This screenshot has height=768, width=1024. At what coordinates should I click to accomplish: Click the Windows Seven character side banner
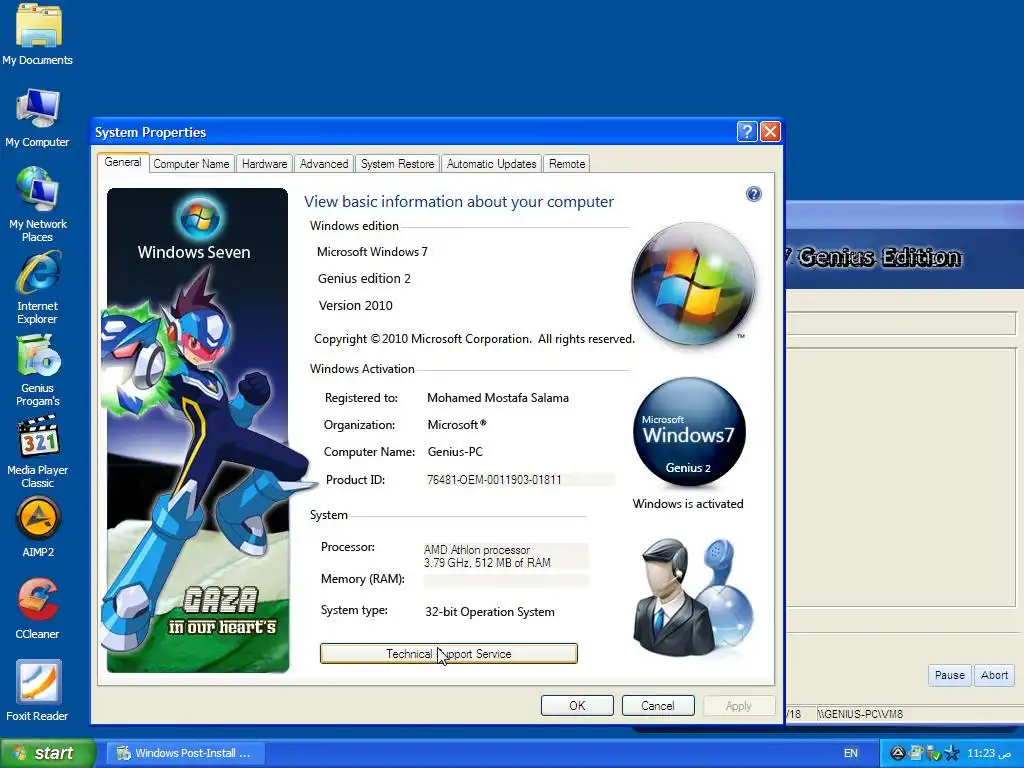(198, 430)
